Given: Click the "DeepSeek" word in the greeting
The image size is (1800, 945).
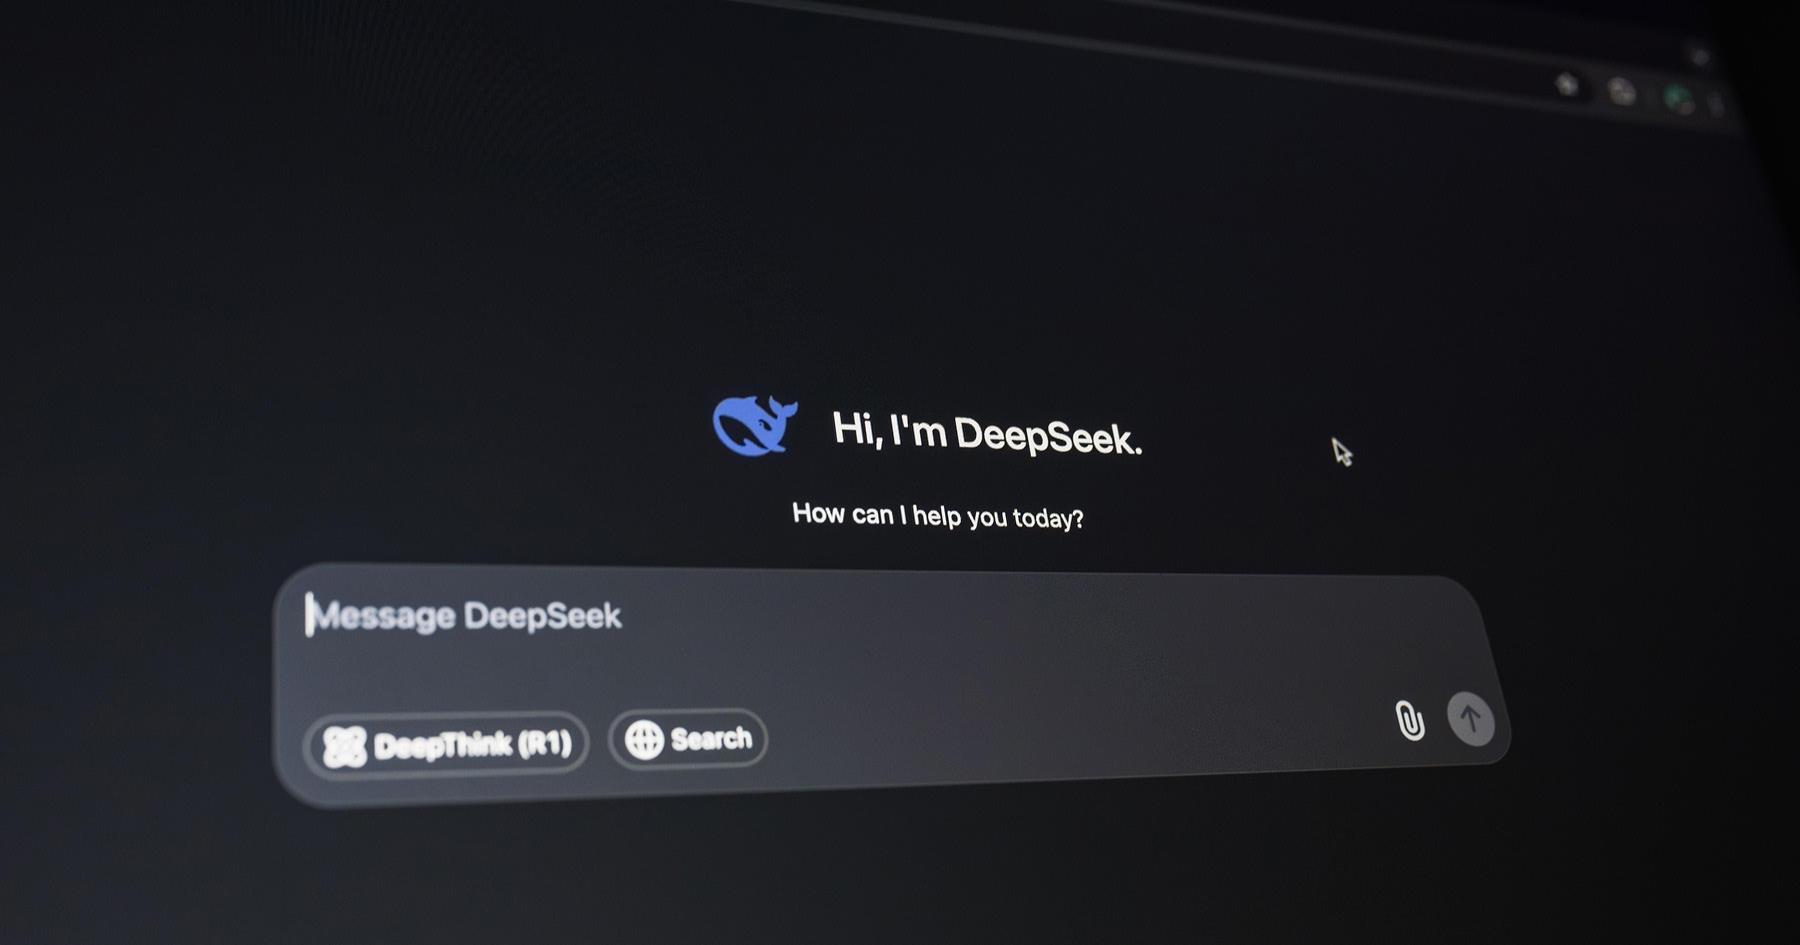Looking at the screenshot, I should 1048,437.
